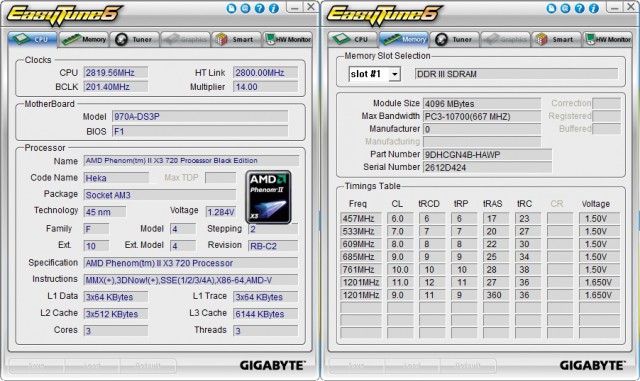Click the 761MHz frequency cell in timings table
The height and width of the screenshot is (381, 640).
tap(361, 270)
